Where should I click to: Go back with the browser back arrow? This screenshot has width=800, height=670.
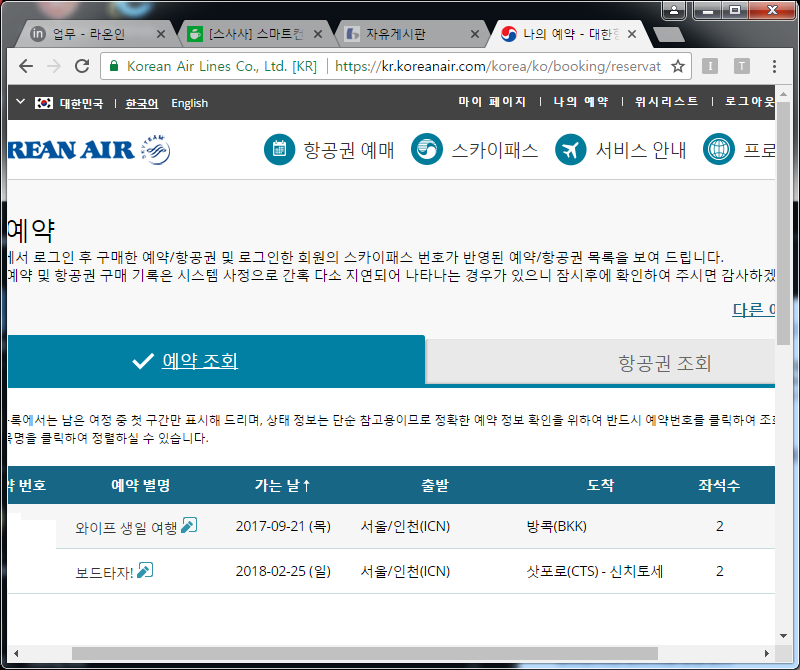coord(26,66)
